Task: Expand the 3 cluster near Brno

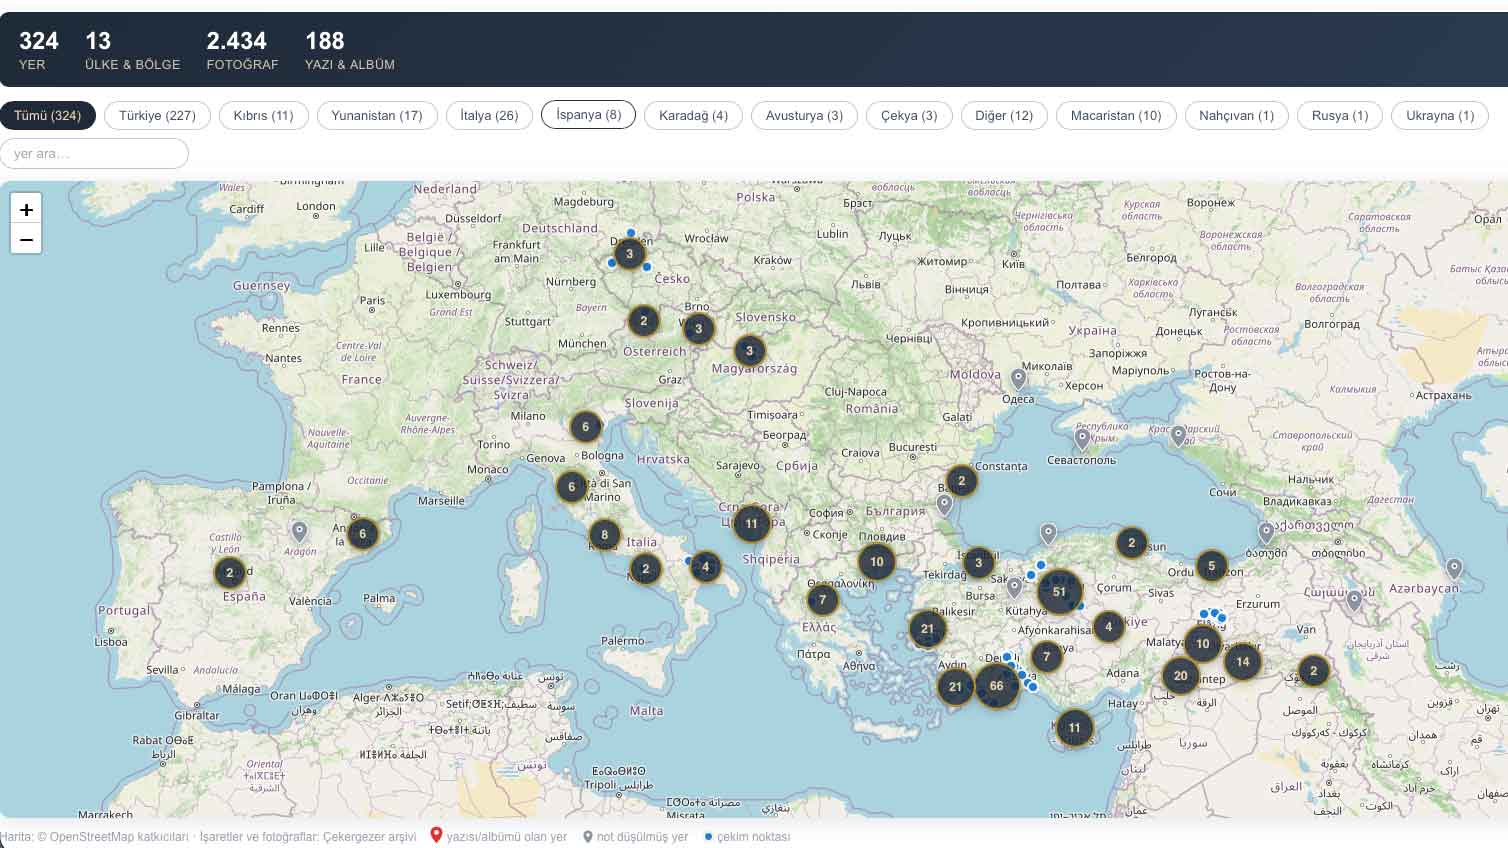Action: tap(698, 328)
